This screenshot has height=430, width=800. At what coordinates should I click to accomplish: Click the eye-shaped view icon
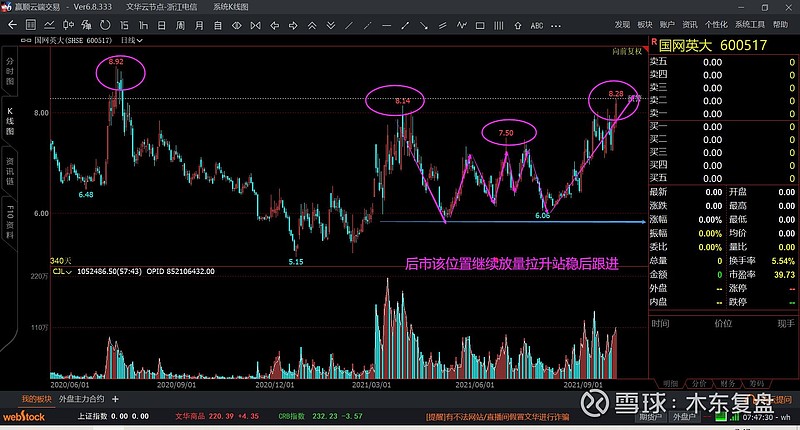point(237,25)
